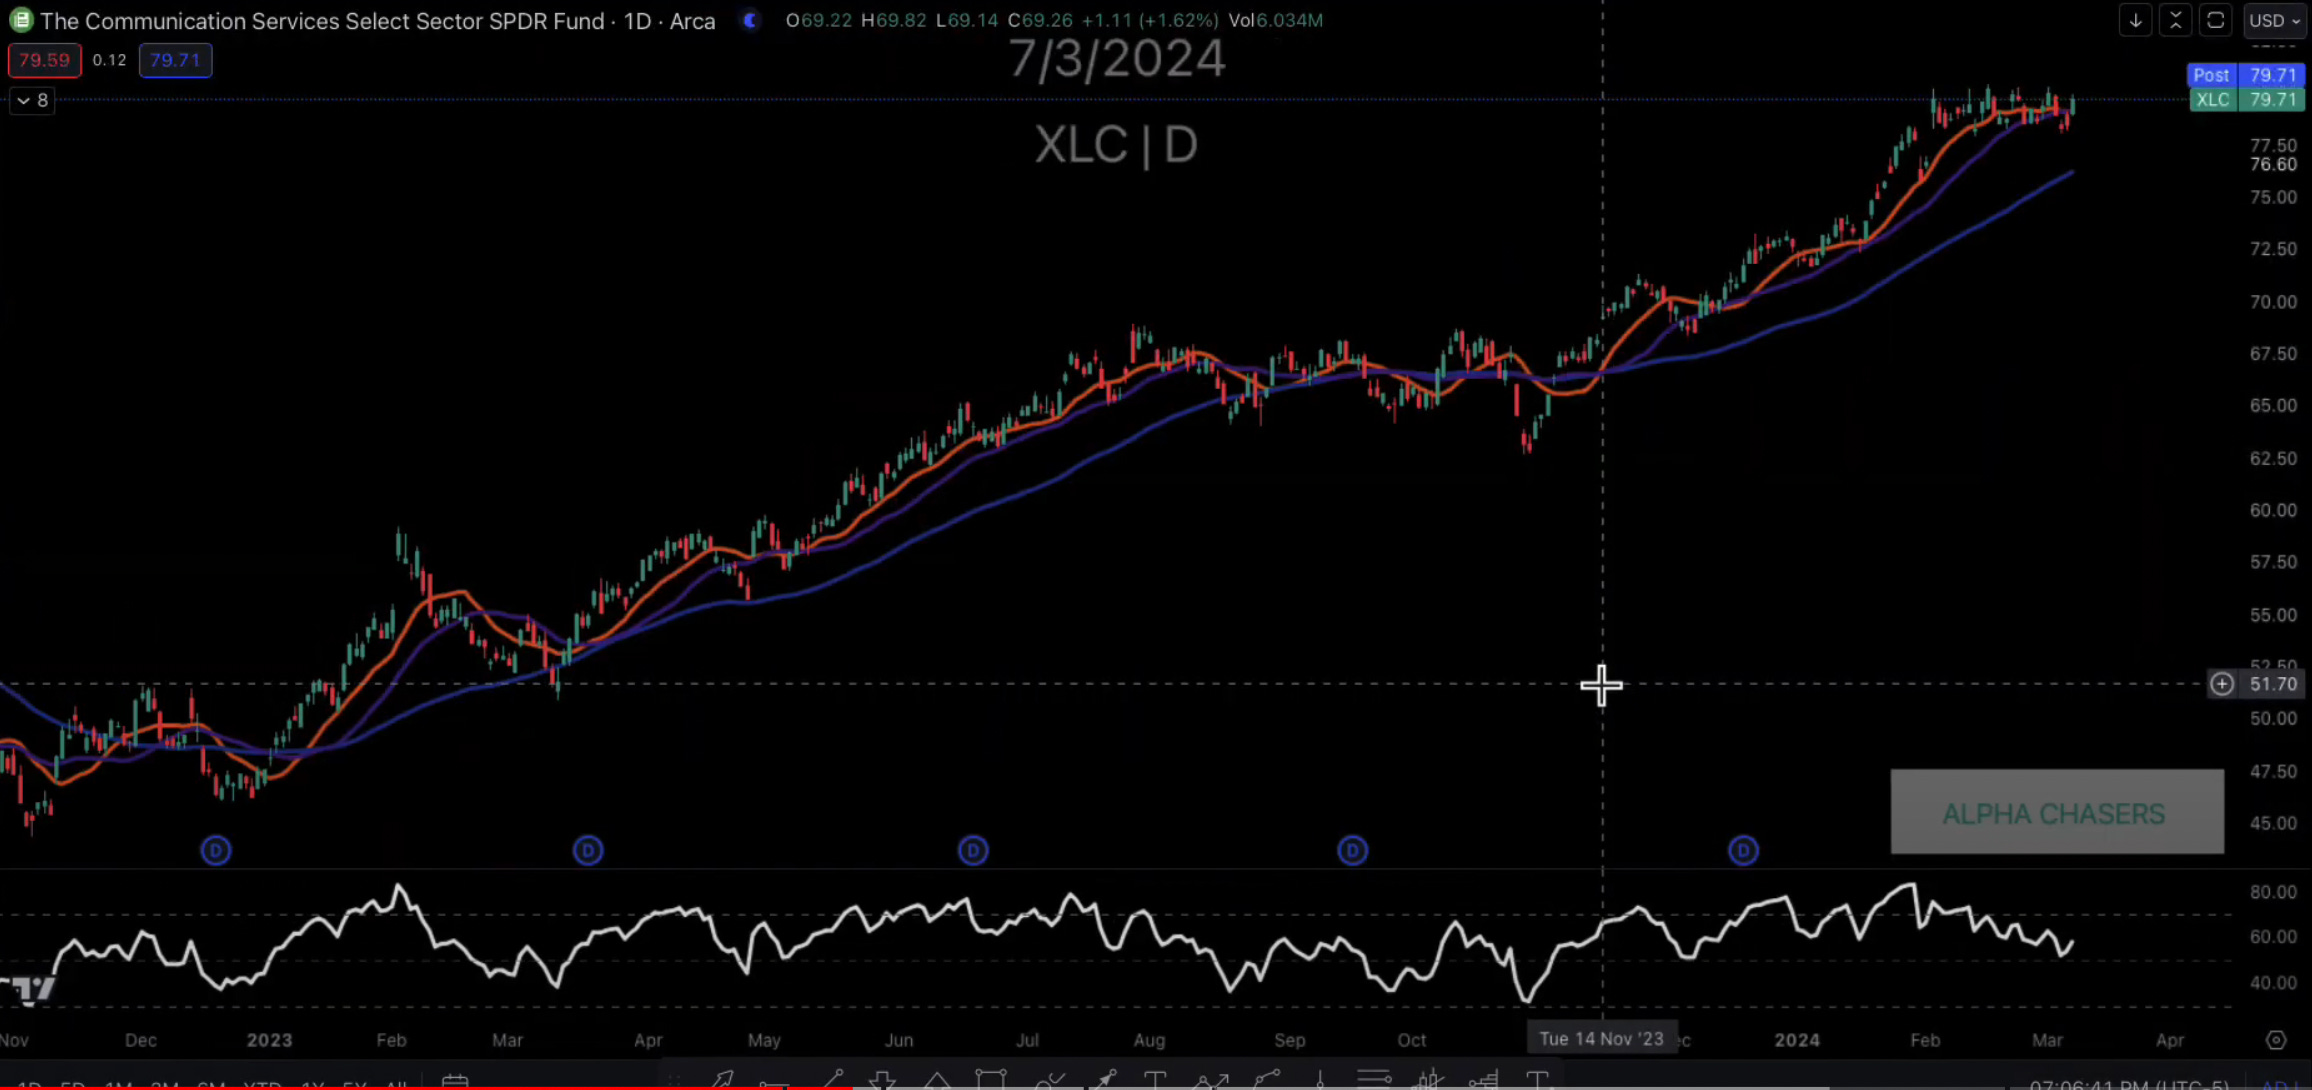Click the dividend marker near June 2023
Image resolution: width=2312 pixels, height=1090 pixels.
973,850
